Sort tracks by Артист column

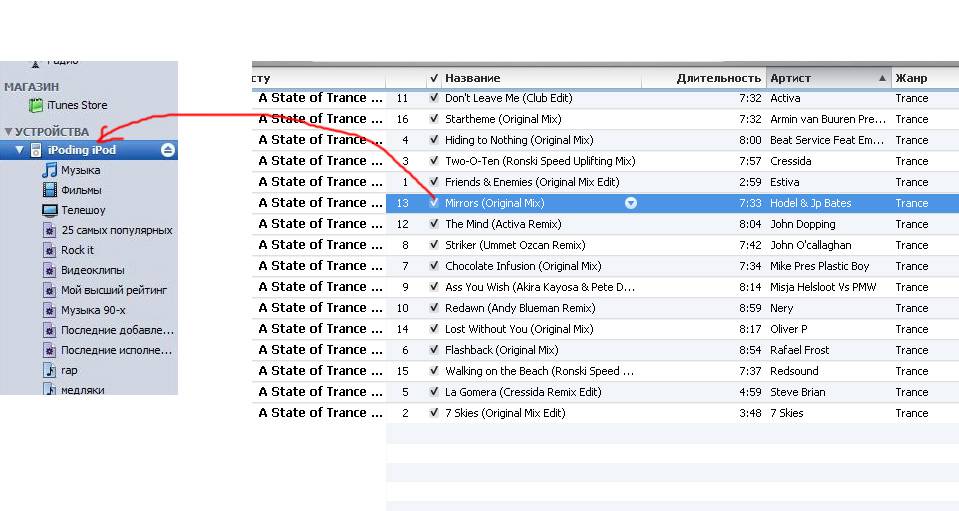(790, 78)
